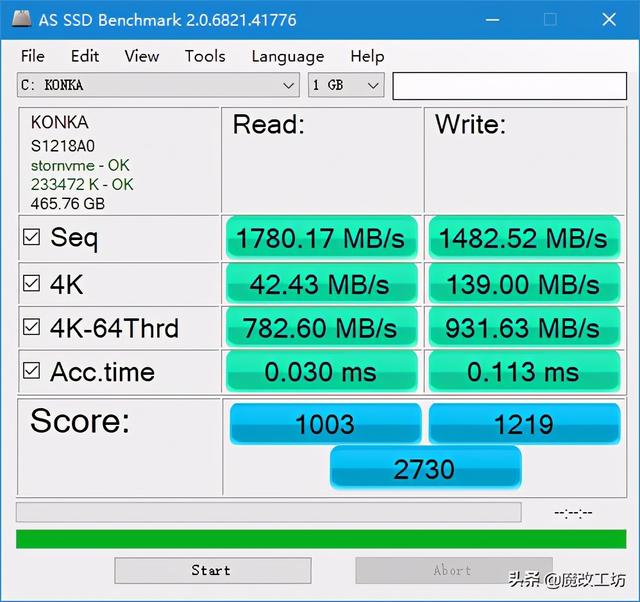This screenshot has width=640, height=602.
Task: Click Seq write result 1482.52 MB/s
Action: pyautogui.click(x=524, y=238)
